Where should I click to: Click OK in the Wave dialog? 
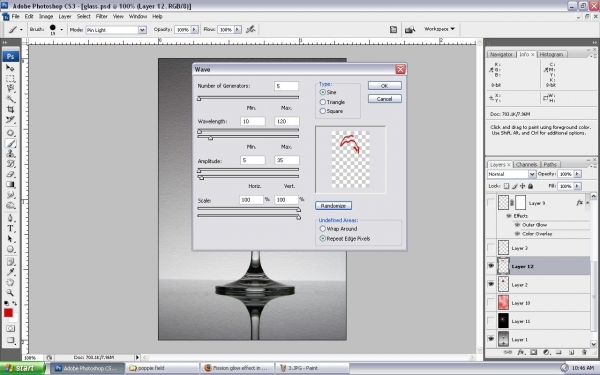click(385, 86)
